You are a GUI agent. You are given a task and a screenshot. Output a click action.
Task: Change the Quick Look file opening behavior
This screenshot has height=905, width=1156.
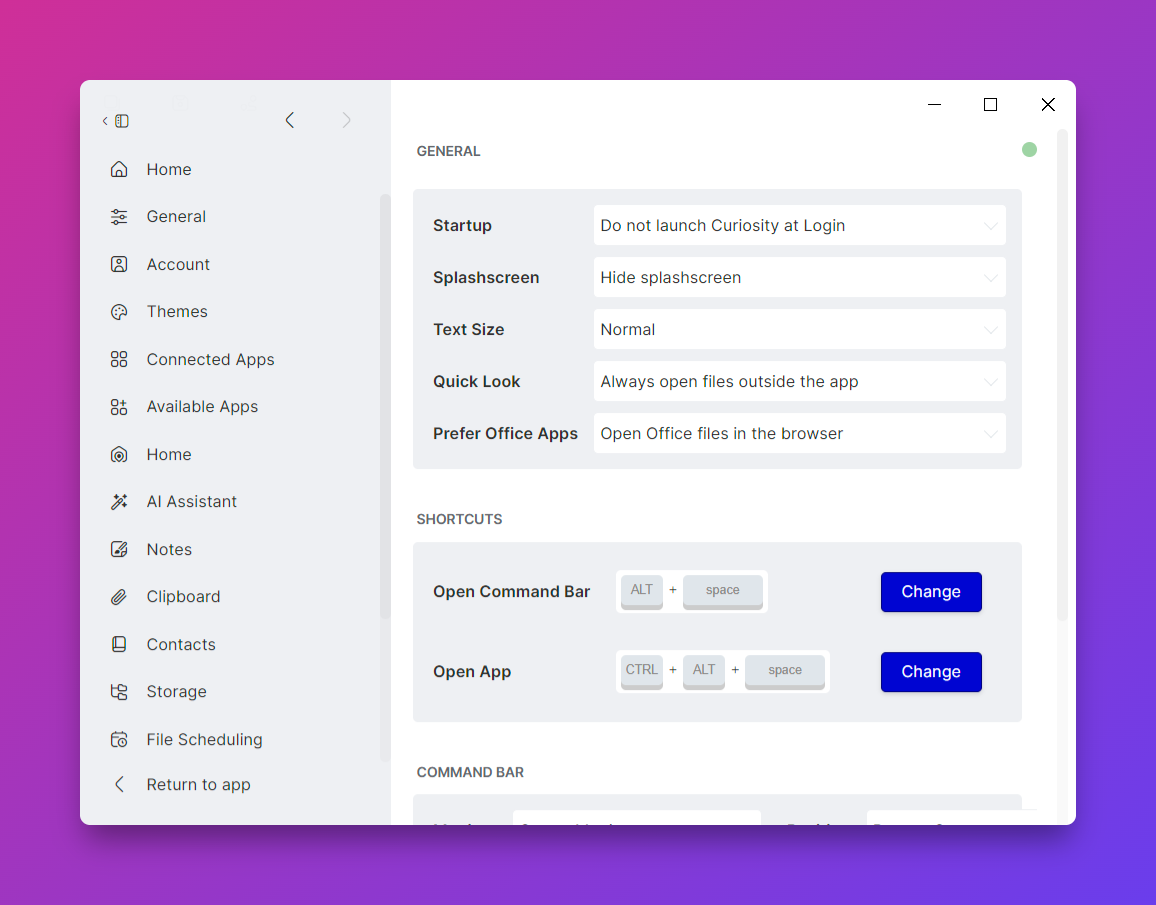[x=799, y=381]
